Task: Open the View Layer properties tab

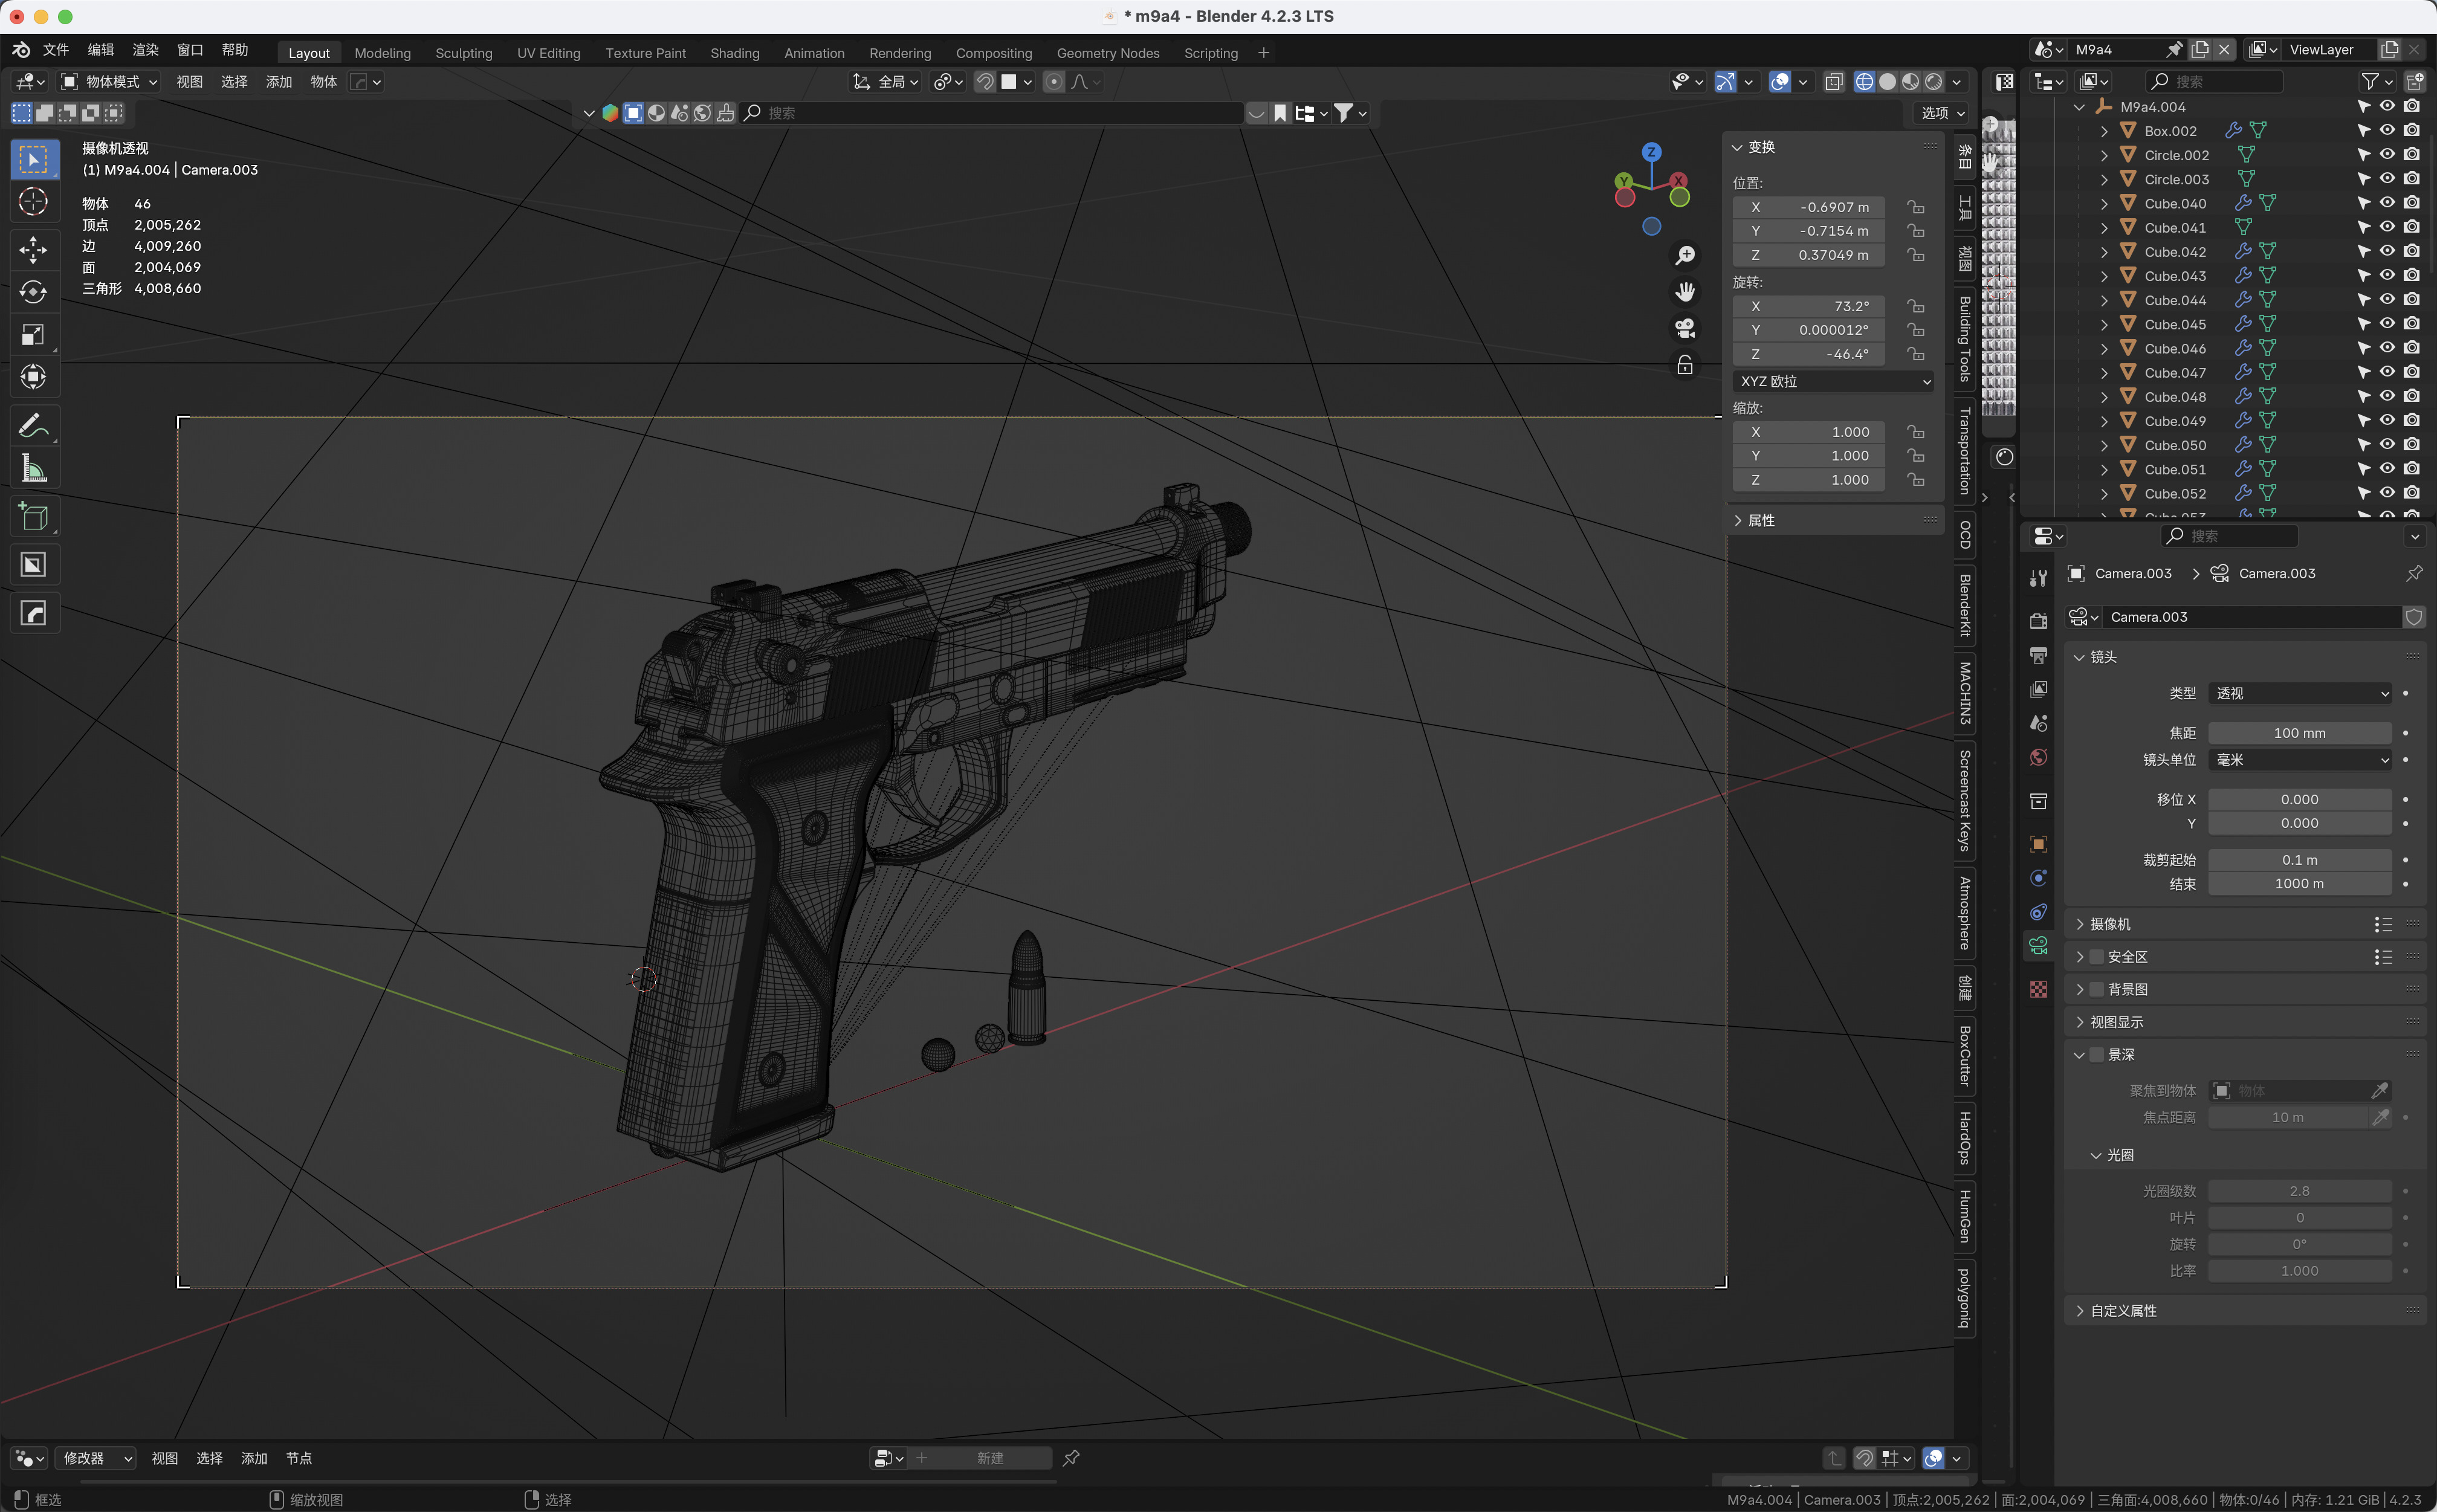Action: (x=2039, y=689)
